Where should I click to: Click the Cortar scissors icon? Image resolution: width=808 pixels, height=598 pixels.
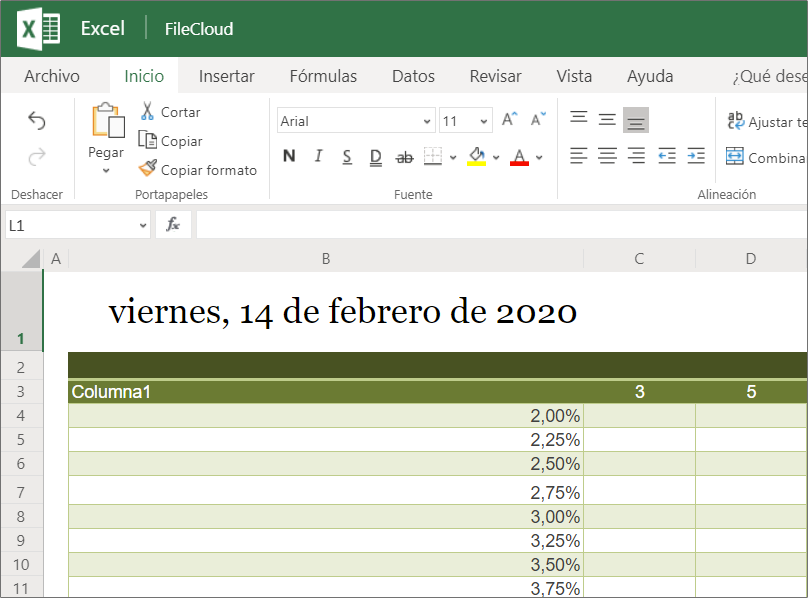(x=147, y=112)
